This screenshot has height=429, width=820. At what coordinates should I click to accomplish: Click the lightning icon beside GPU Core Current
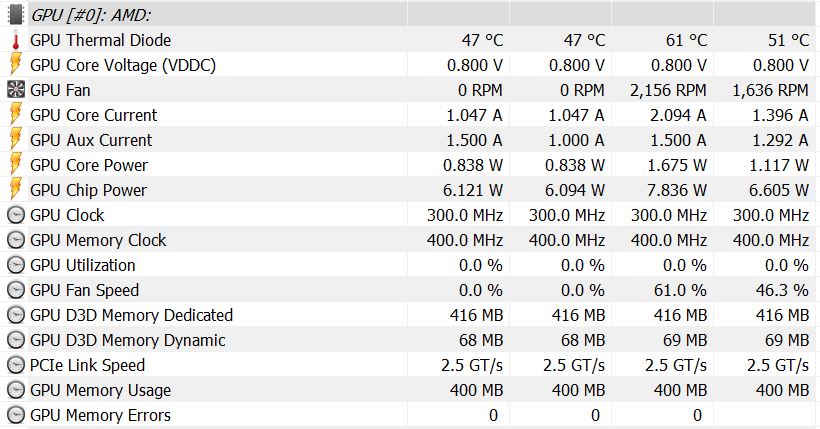click(x=16, y=115)
